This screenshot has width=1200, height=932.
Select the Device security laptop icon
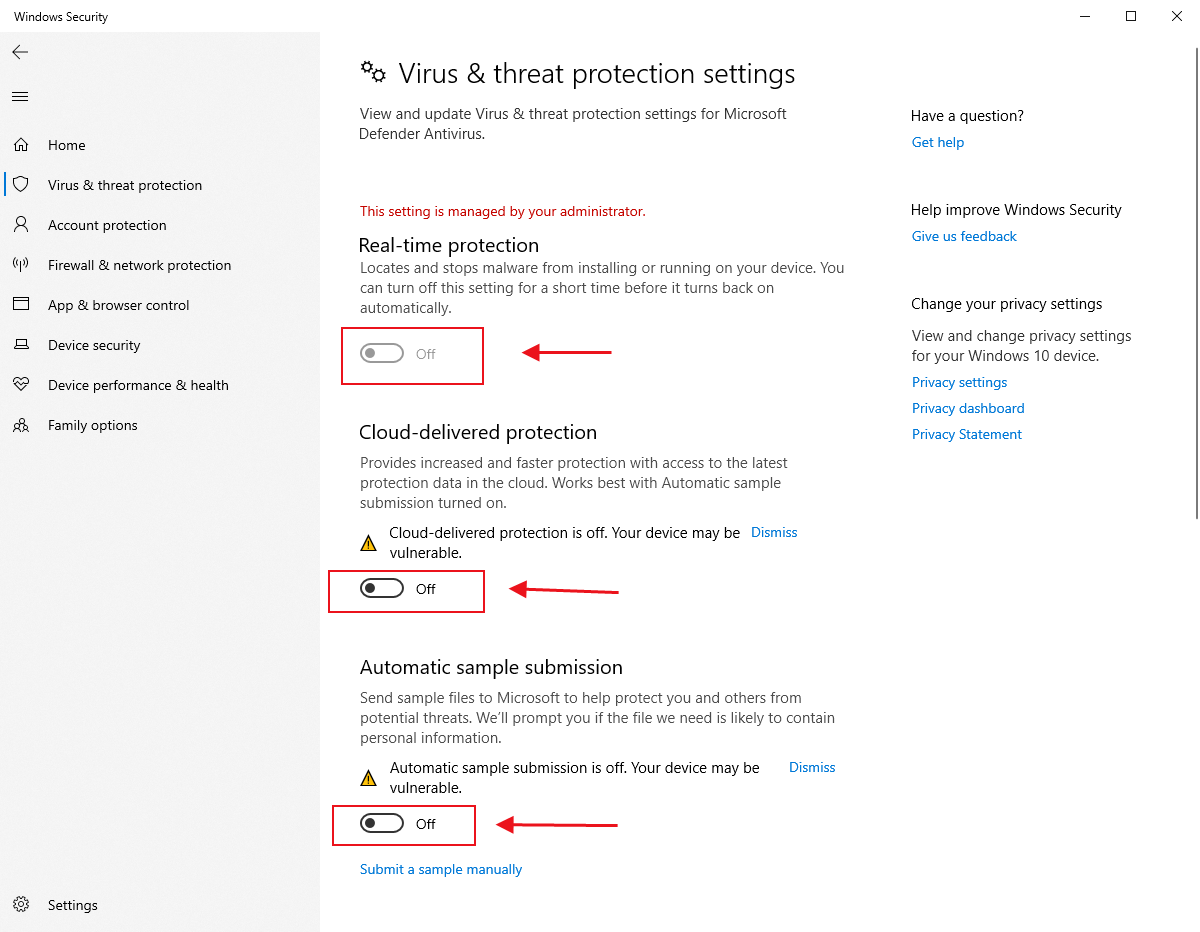[x=20, y=345]
